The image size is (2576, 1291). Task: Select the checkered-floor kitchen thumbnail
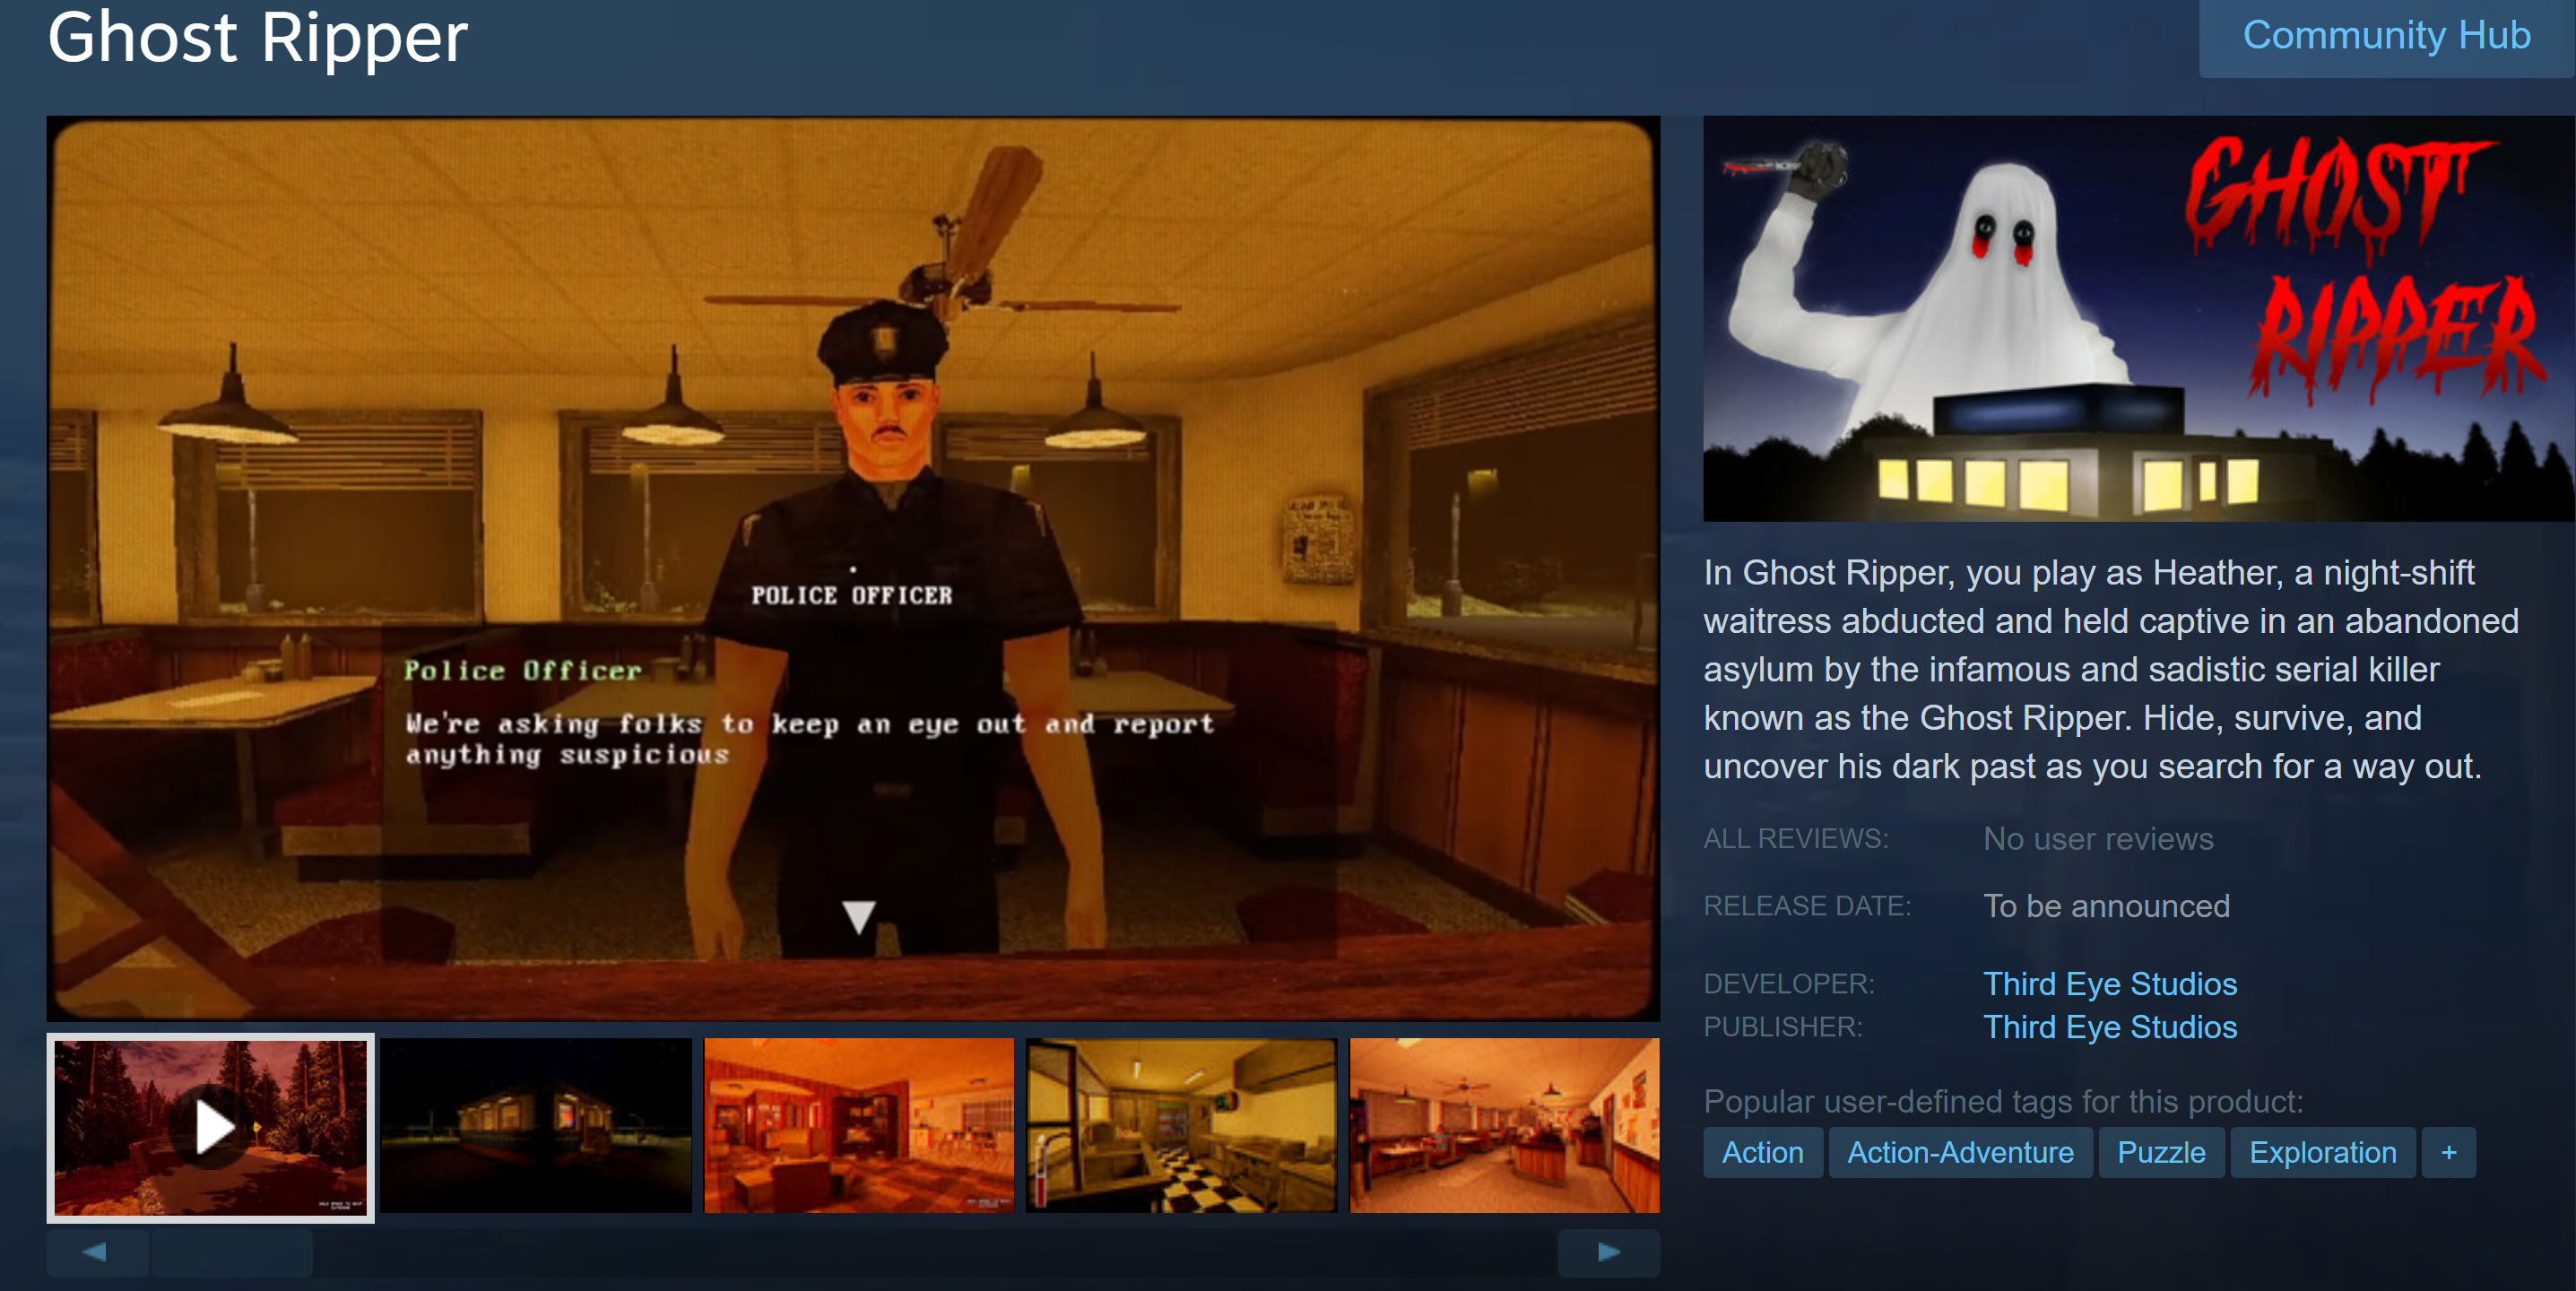[x=1181, y=1125]
